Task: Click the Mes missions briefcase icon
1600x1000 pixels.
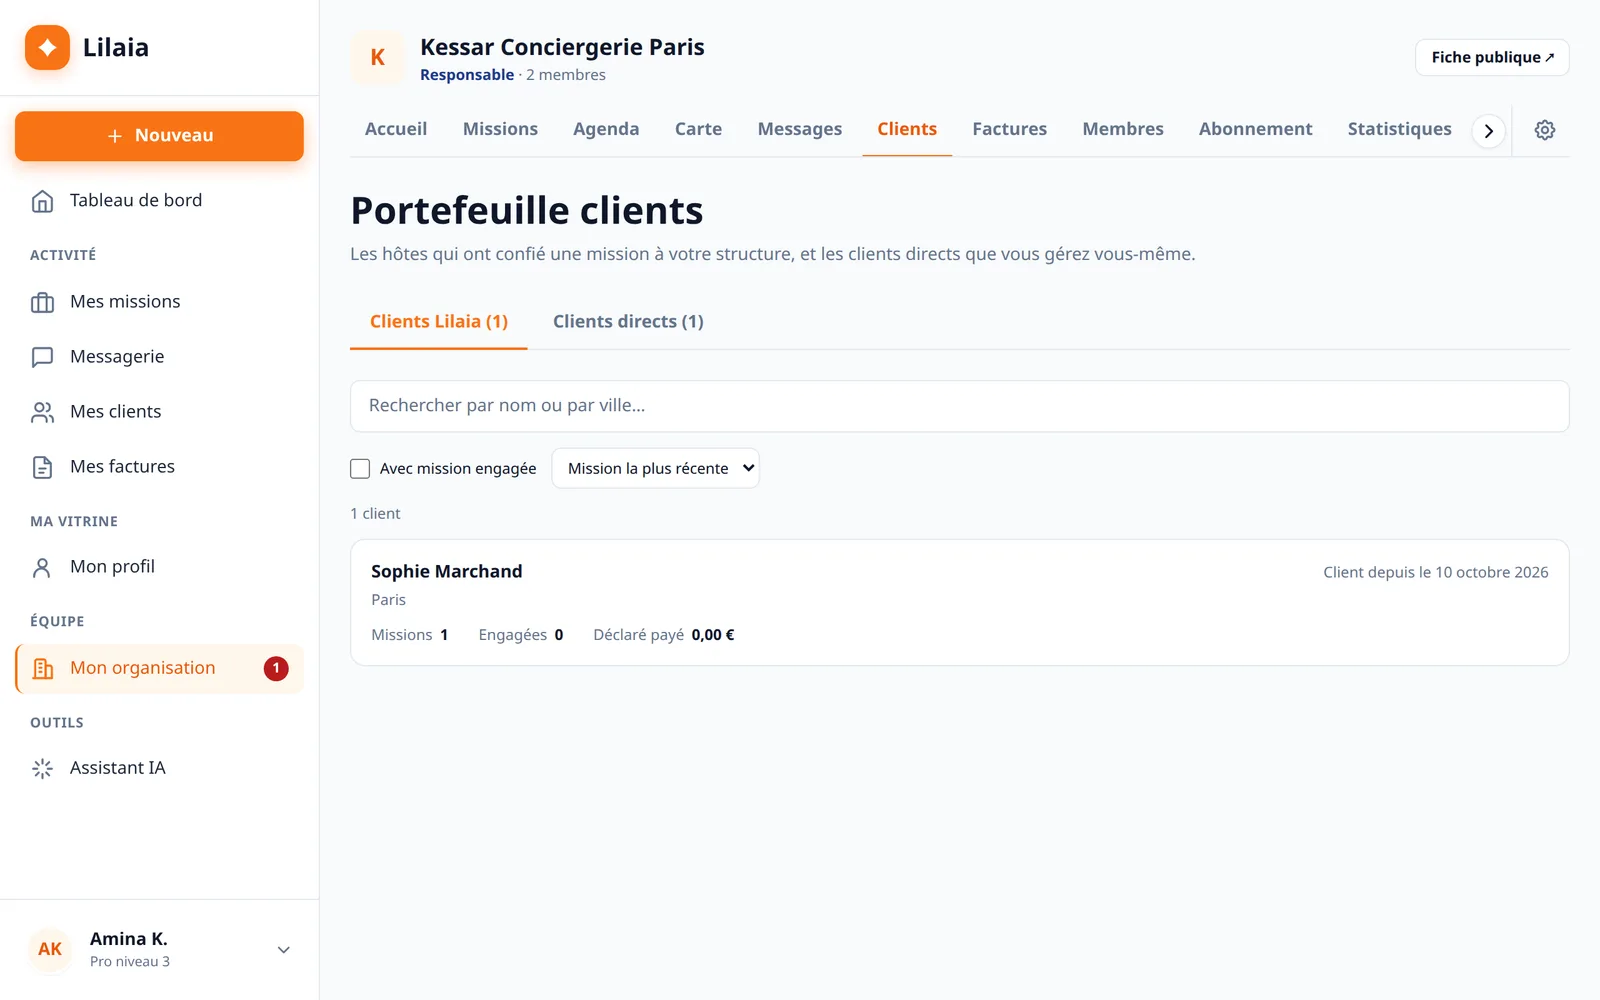Action: [42, 302]
